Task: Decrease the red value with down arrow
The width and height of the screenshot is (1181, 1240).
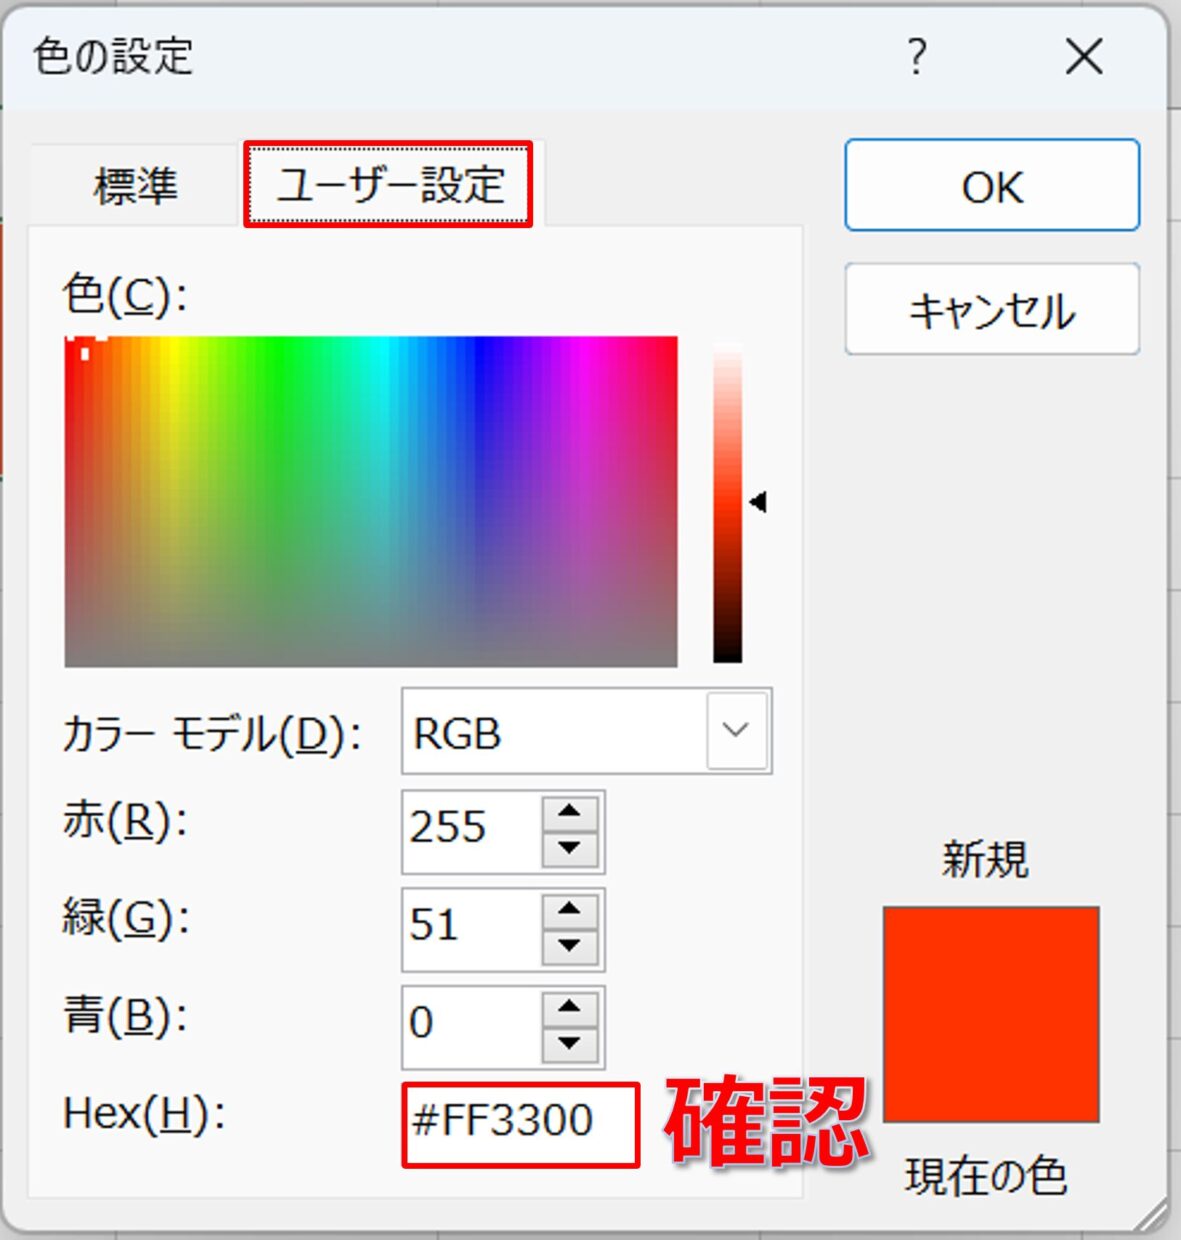Action: [570, 849]
